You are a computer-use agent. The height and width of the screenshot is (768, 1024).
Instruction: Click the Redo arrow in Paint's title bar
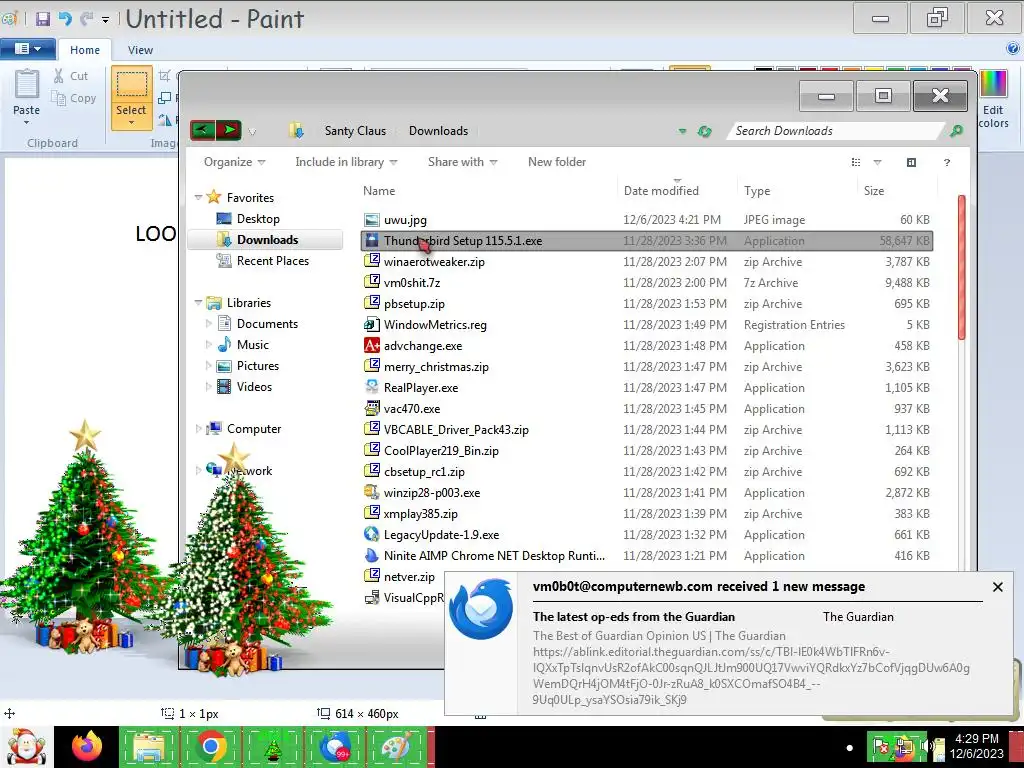click(x=86, y=19)
